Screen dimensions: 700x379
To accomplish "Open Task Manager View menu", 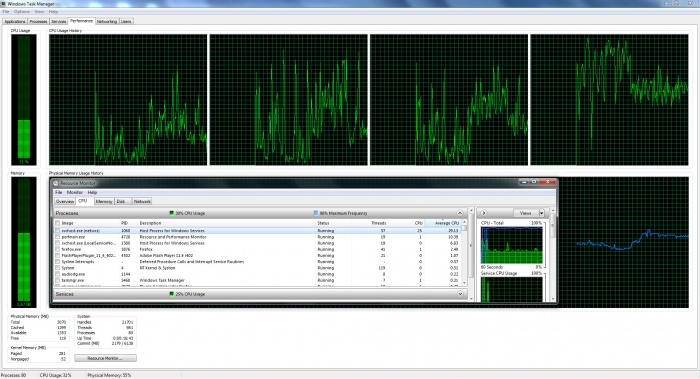I will (39, 12).
